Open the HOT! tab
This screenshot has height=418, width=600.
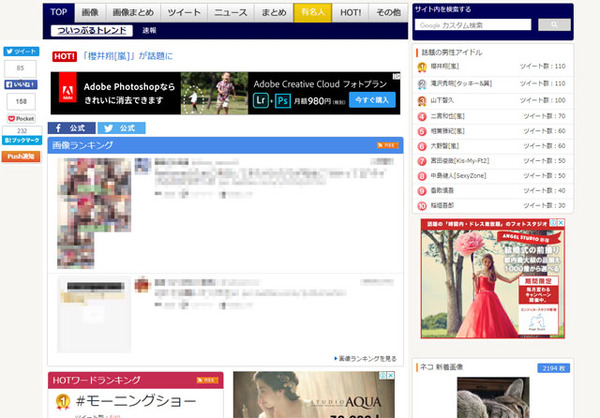[x=351, y=13]
